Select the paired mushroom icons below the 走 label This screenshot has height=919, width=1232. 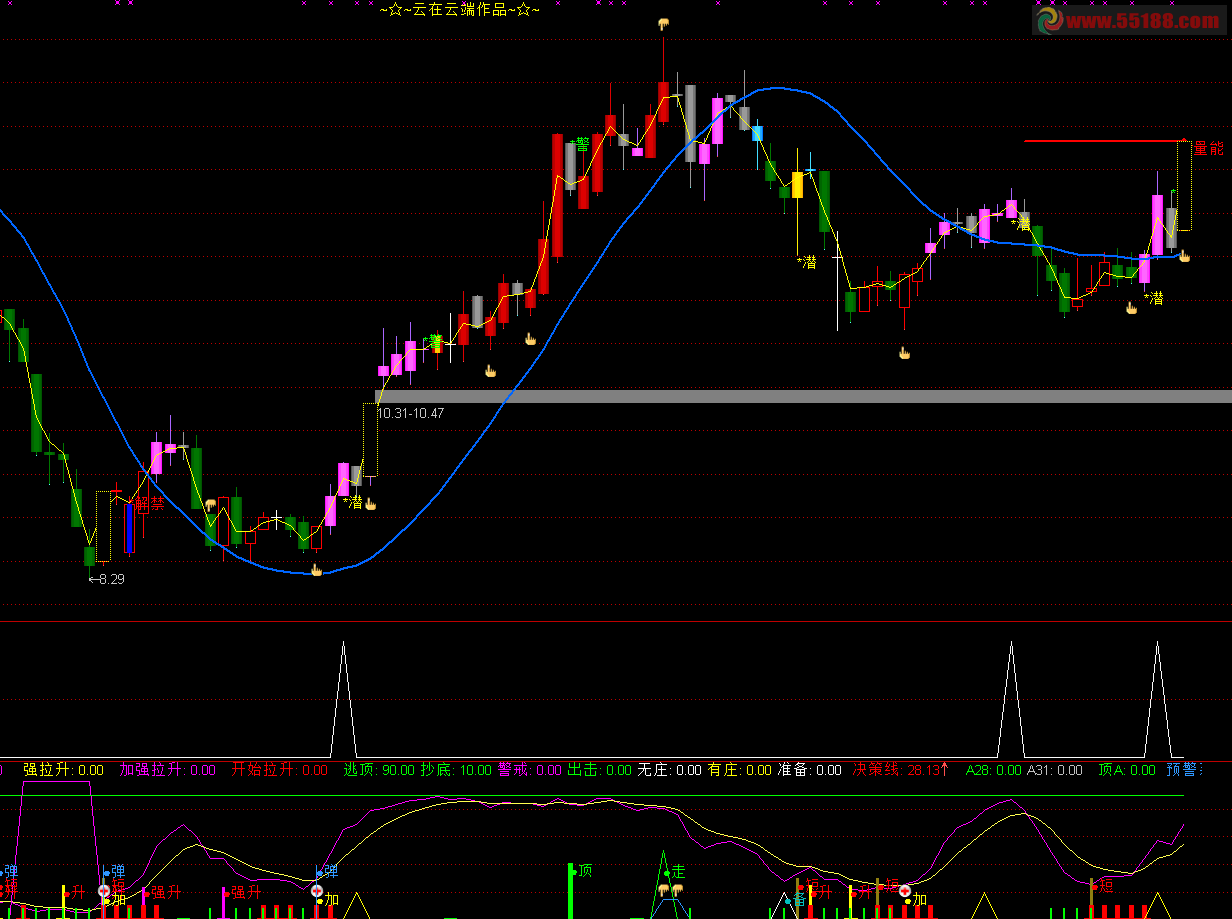point(670,889)
